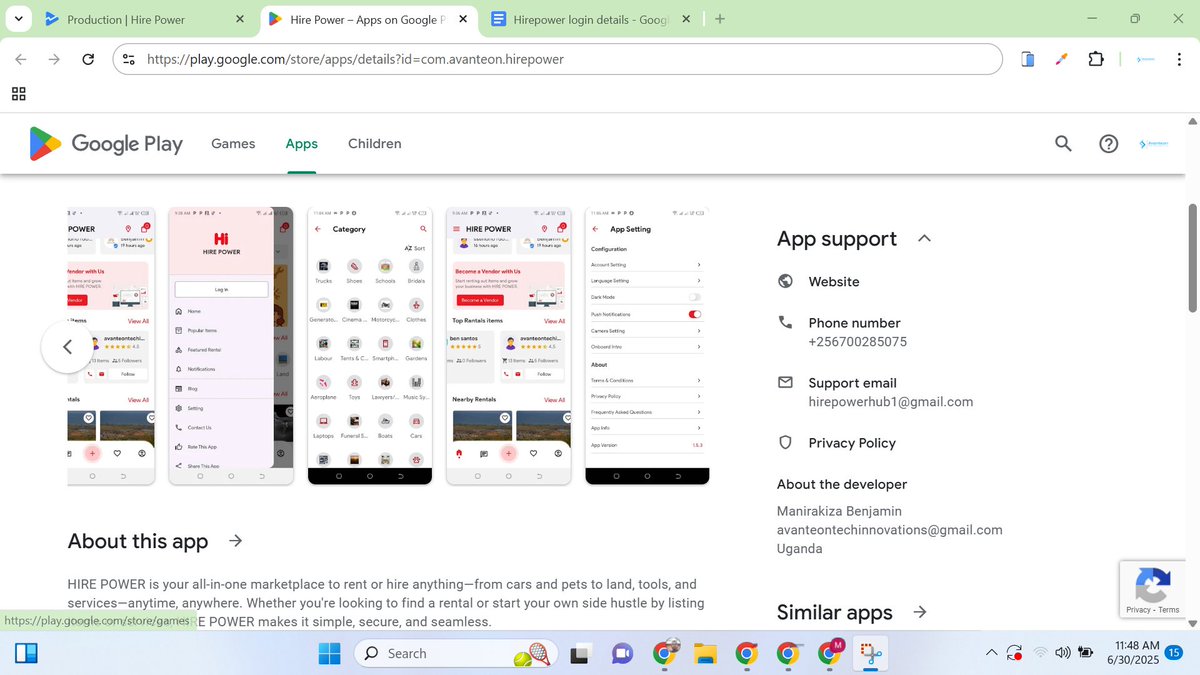Image resolution: width=1200 pixels, height=675 pixels.
Task: Click the reCAPTCHA Privacy link
Action: [x=1138, y=610]
